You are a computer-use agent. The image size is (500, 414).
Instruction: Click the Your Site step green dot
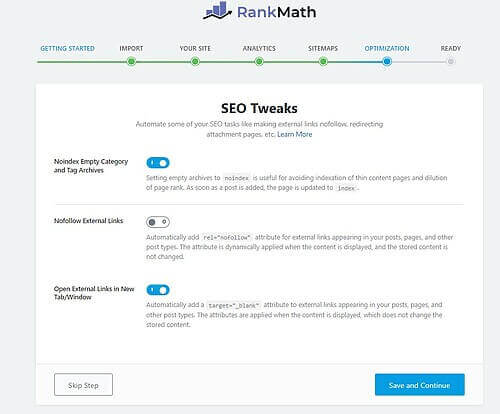coord(195,62)
